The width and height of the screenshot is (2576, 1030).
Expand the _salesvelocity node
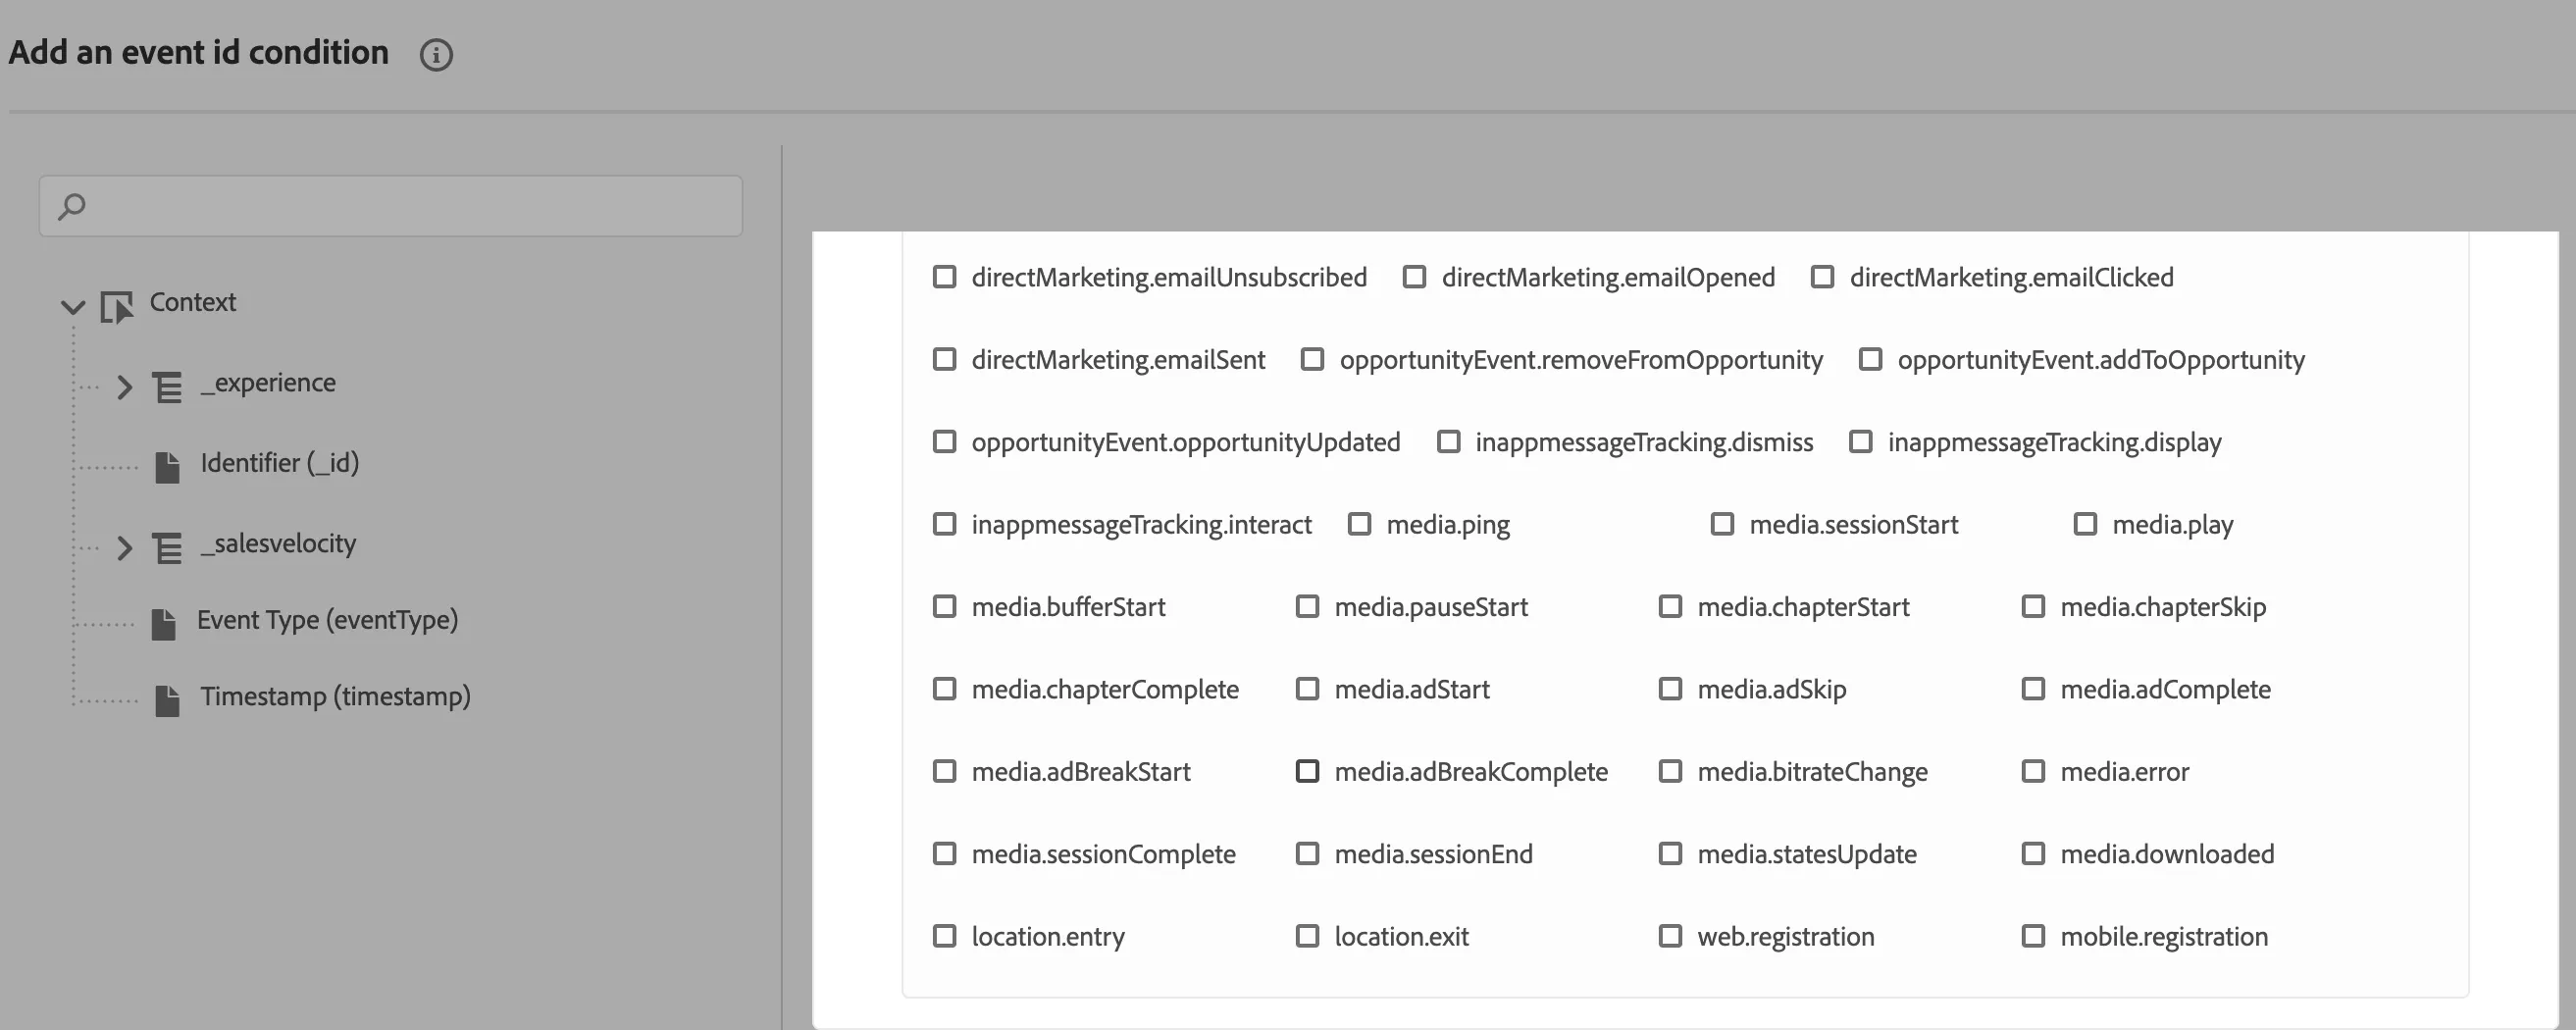[124, 547]
